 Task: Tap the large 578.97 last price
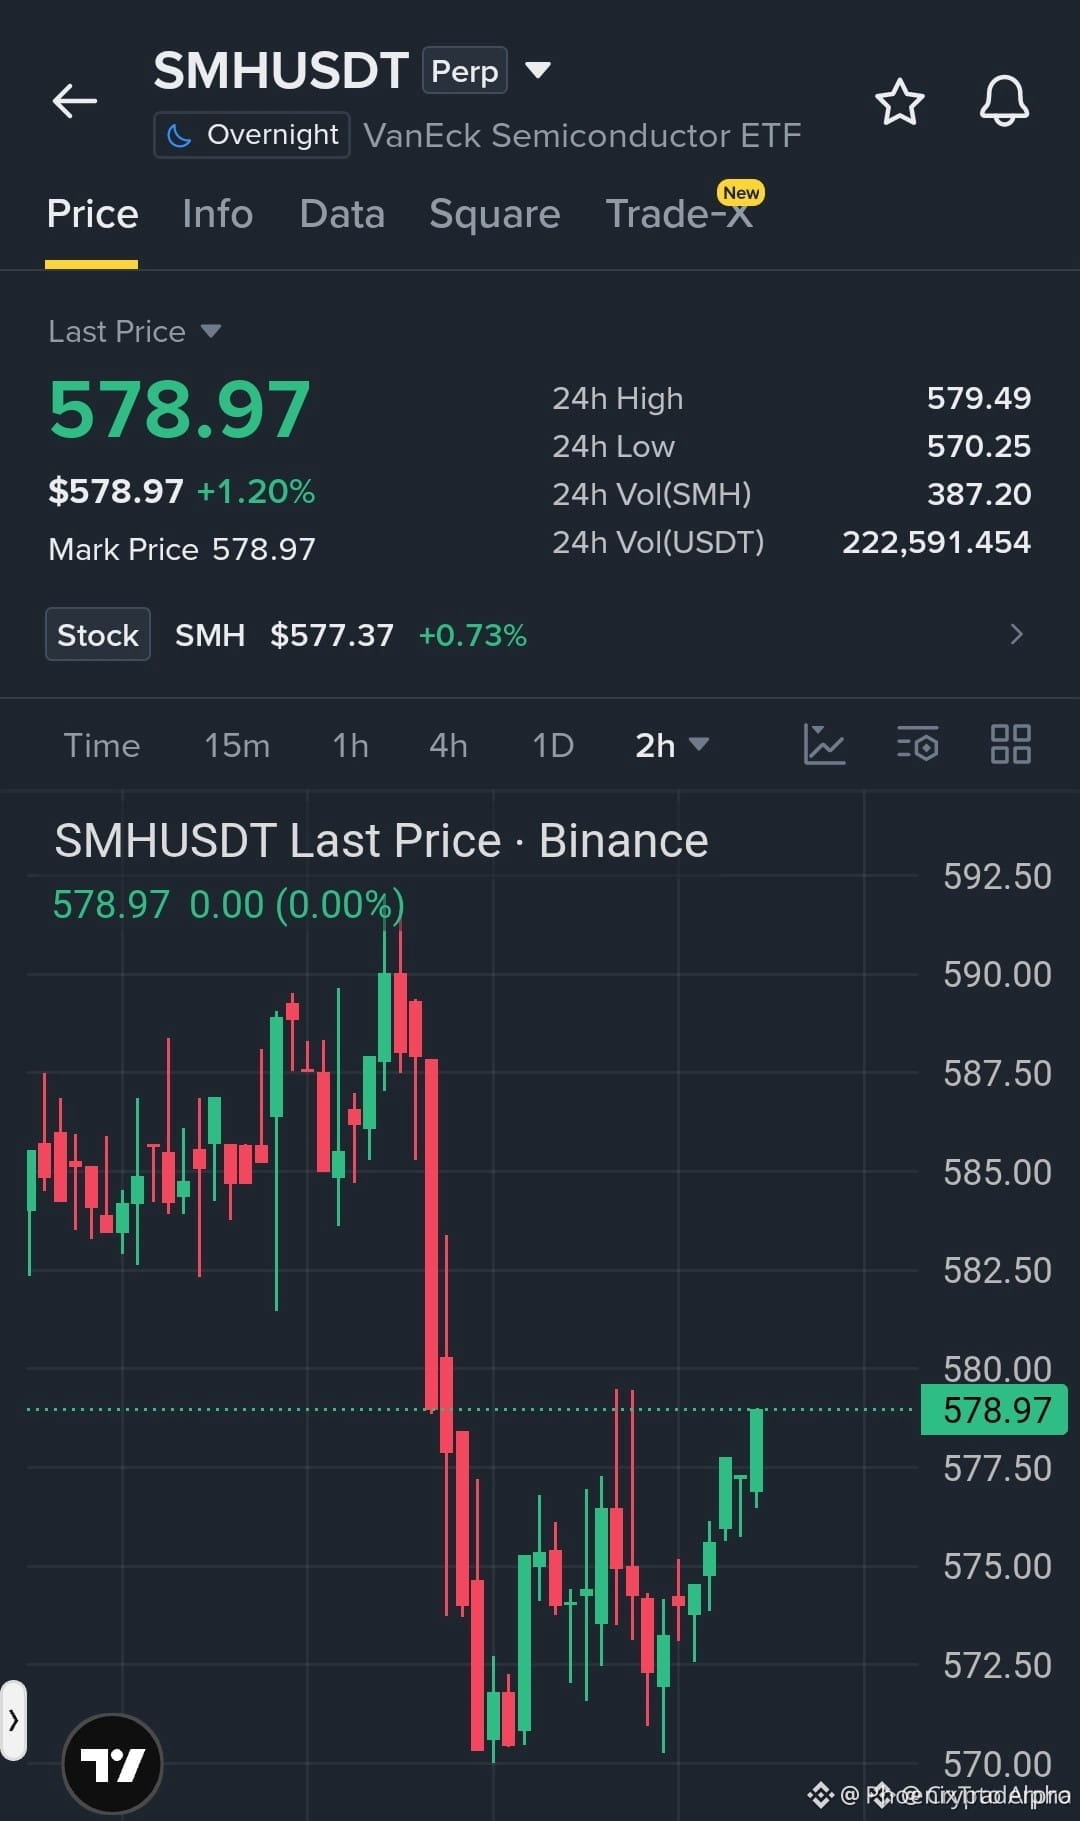(x=179, y=409)
